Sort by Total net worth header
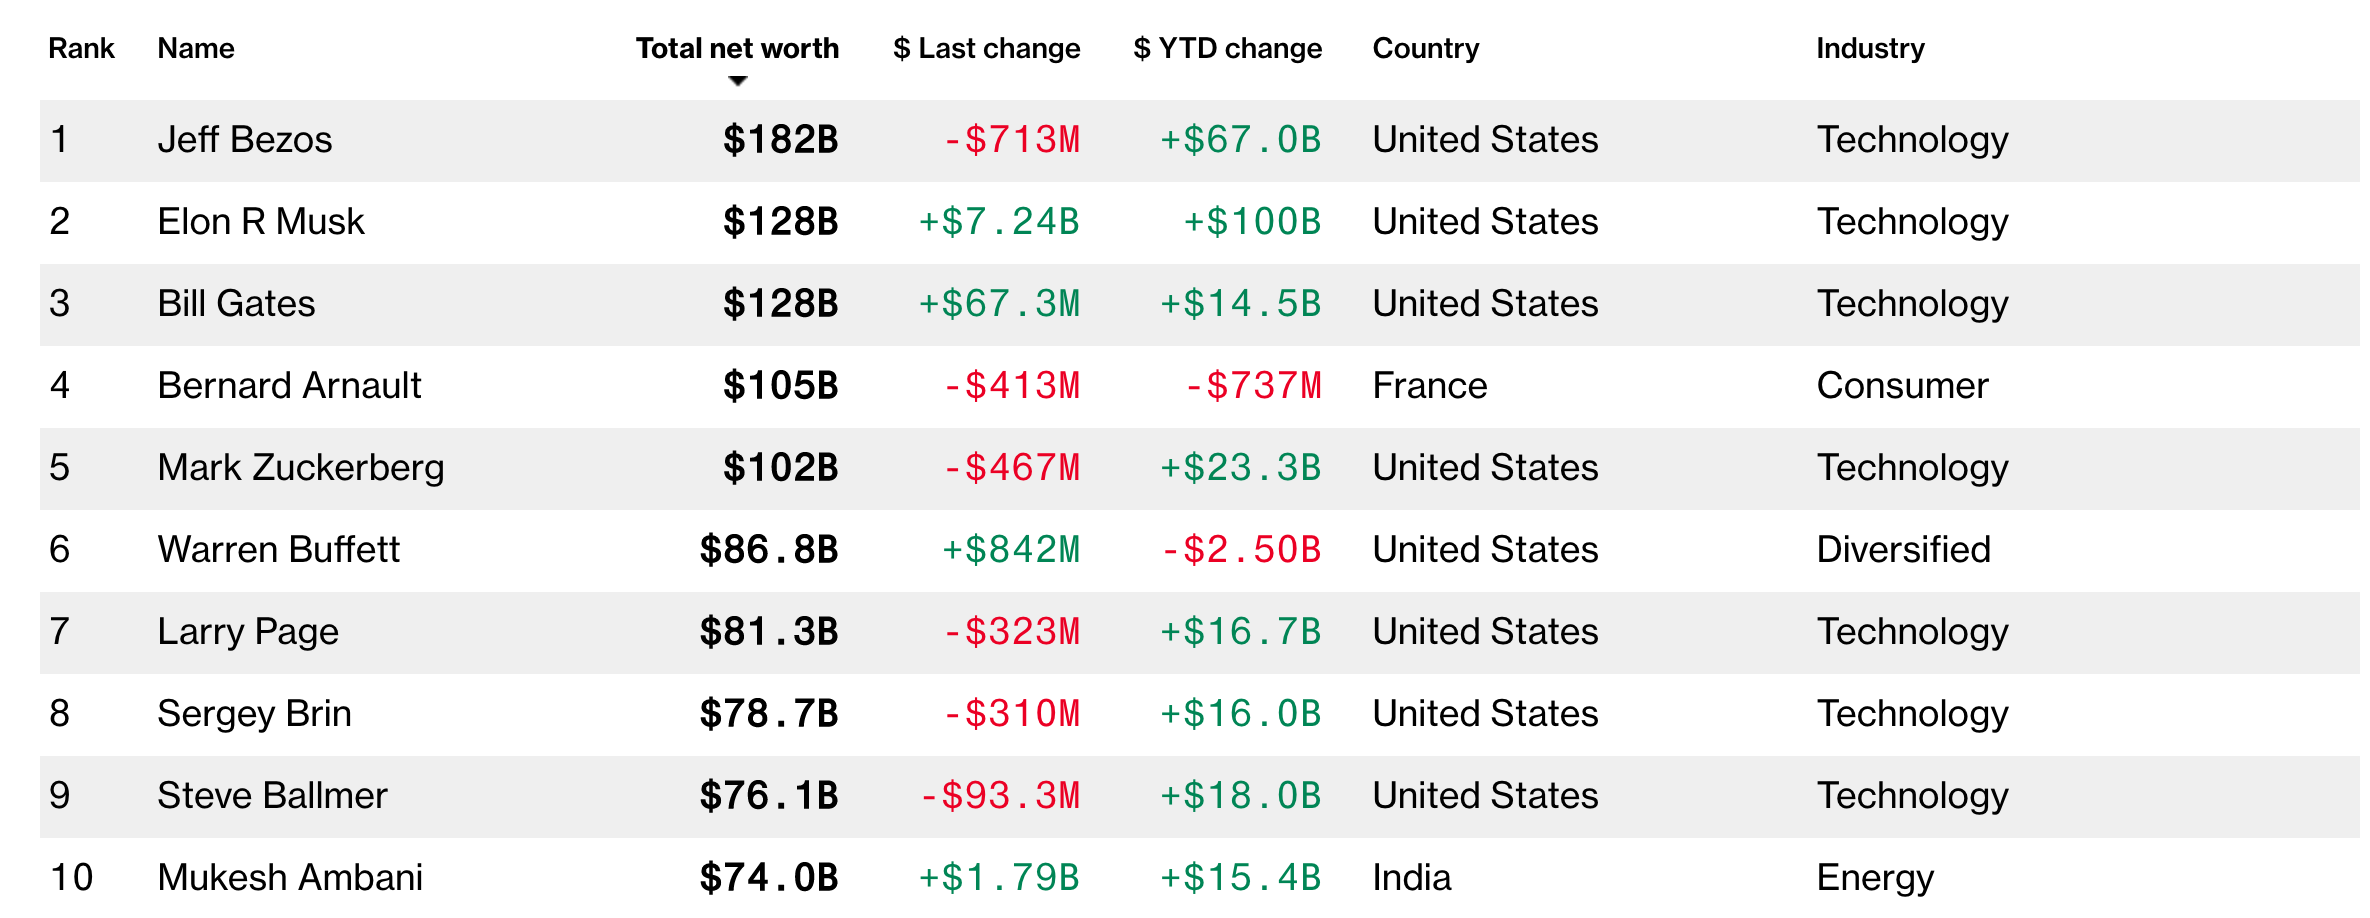Screen dimensions: 2370x918 [x=737, y=48]
